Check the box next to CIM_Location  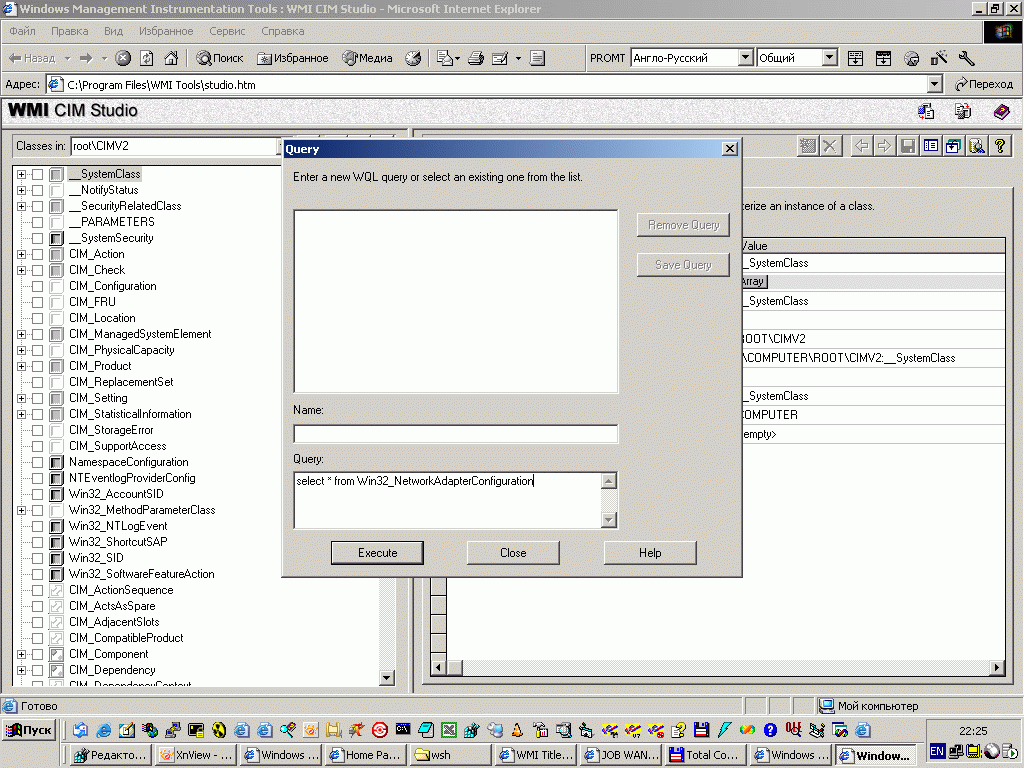tap(38, 319)
